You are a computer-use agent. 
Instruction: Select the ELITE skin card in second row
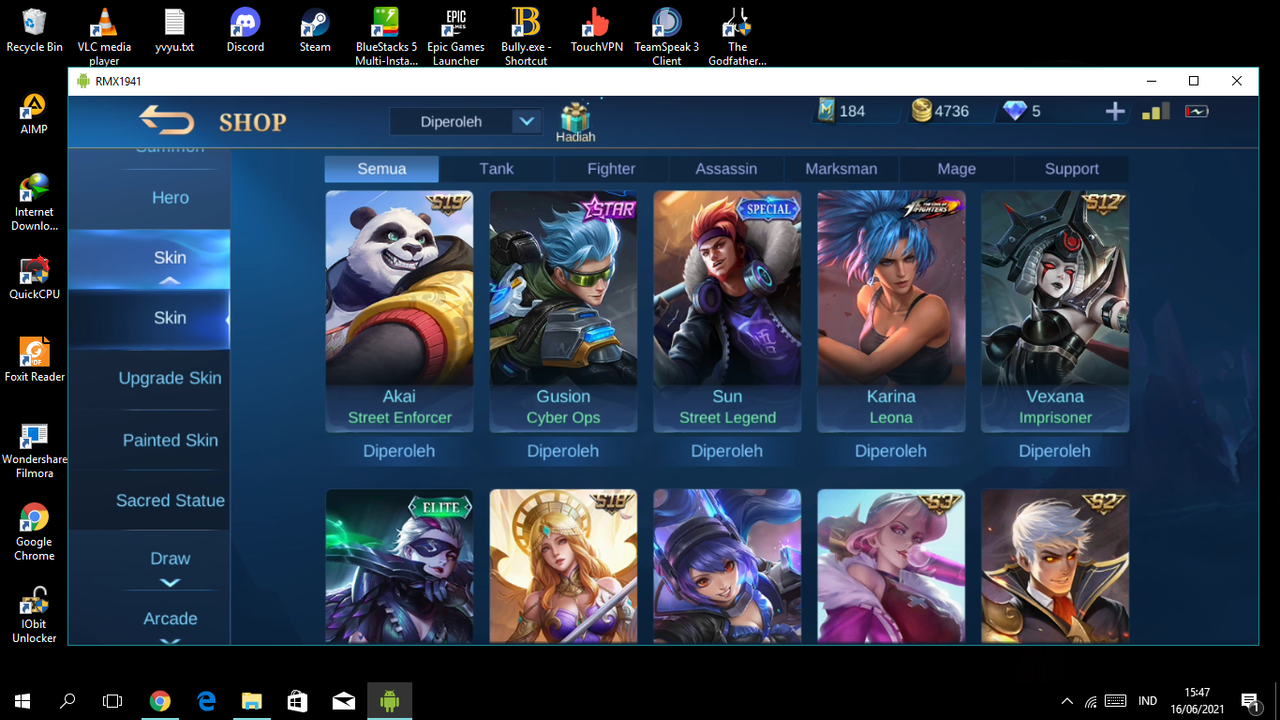(x=399, y=566)
